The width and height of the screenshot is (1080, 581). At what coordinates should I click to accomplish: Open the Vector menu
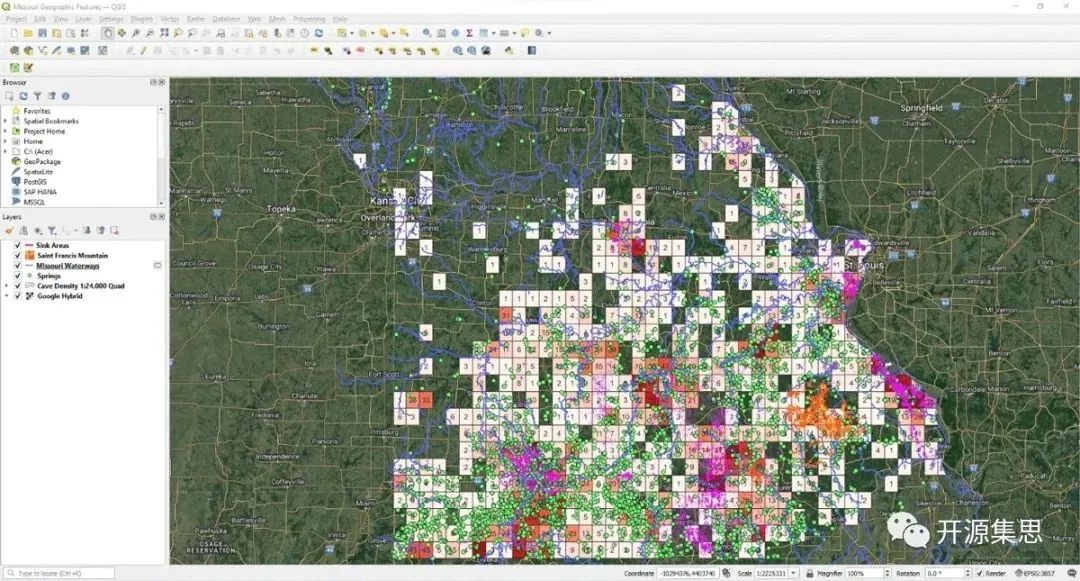169,19
